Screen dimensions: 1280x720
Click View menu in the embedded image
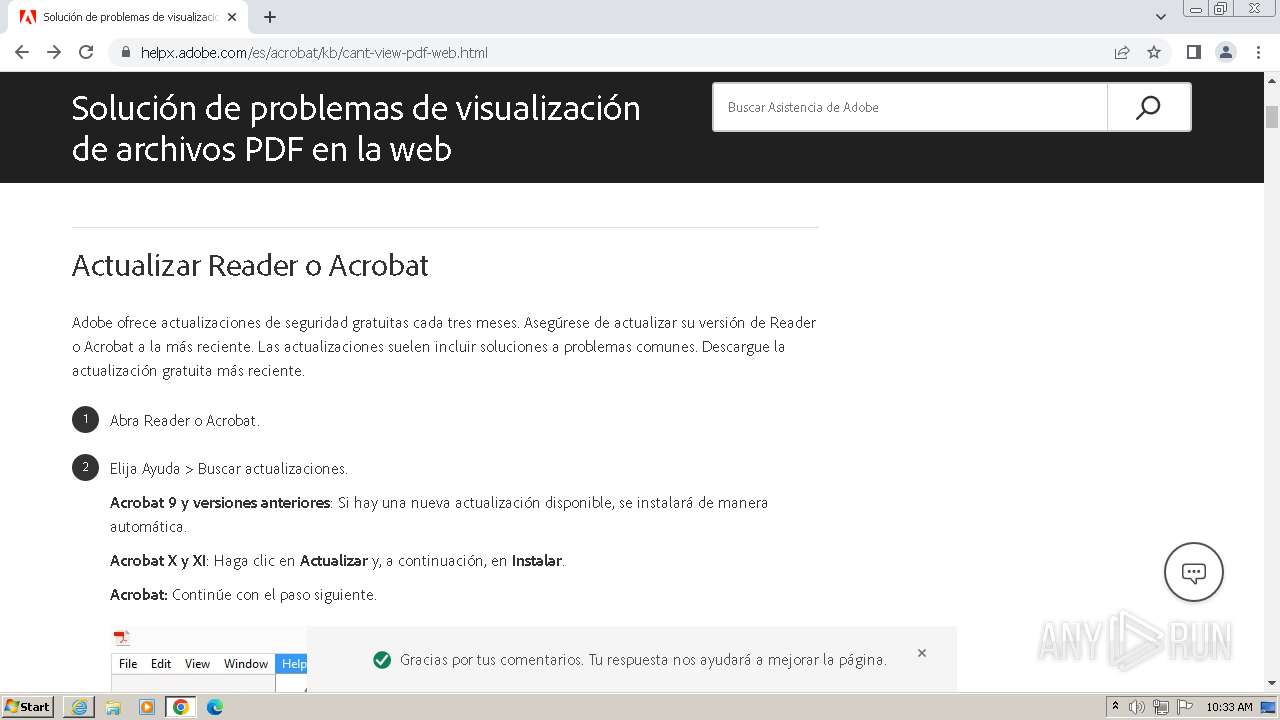point(197,664)
